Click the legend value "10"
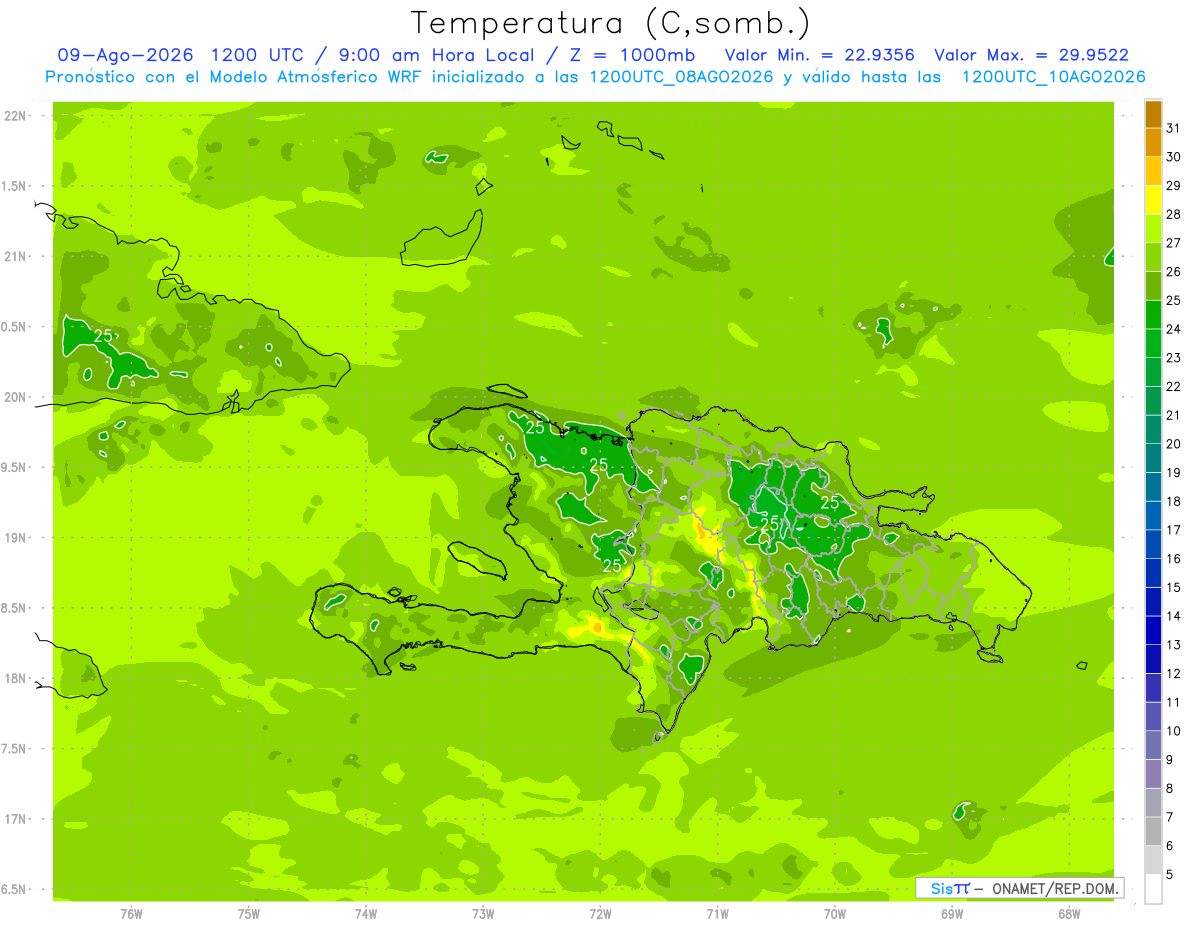Image resolution: width=1200 pixels, height=927 pixels. [1173, 731]
